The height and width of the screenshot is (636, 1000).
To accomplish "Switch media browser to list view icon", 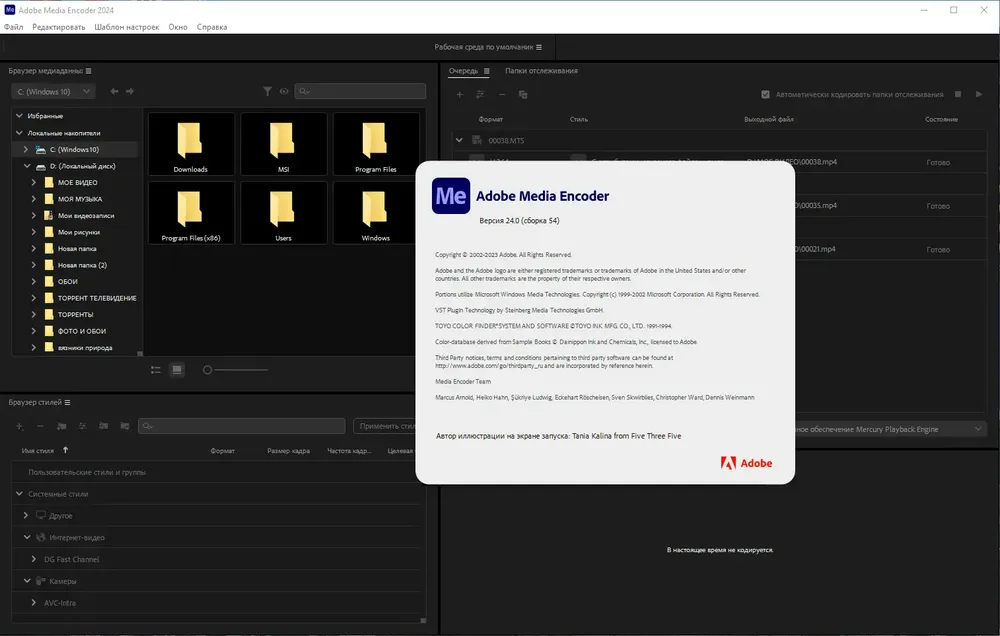I will [156, 369].
